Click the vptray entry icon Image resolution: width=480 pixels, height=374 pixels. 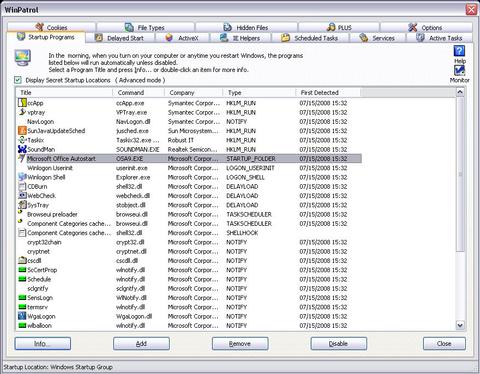tap(22, 112)
